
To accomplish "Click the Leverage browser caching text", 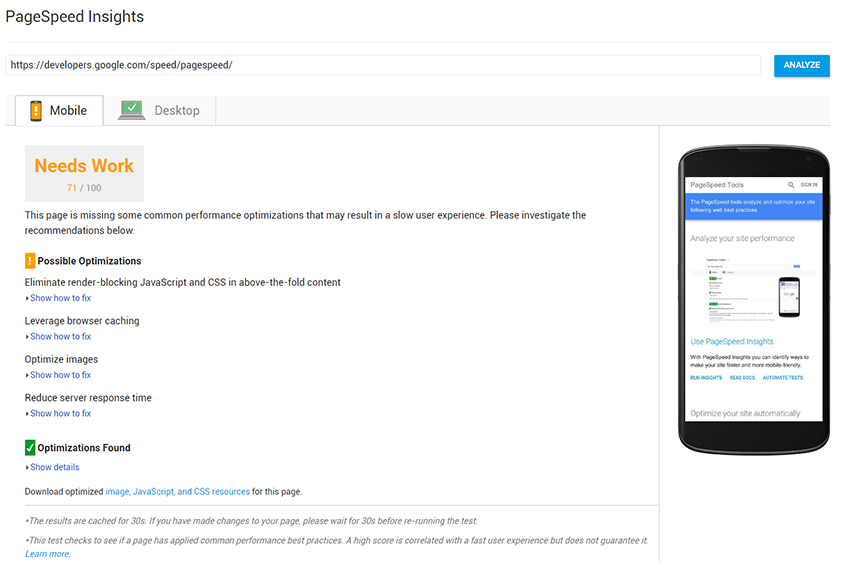I will pyautogui.click(x=82, y=320).
